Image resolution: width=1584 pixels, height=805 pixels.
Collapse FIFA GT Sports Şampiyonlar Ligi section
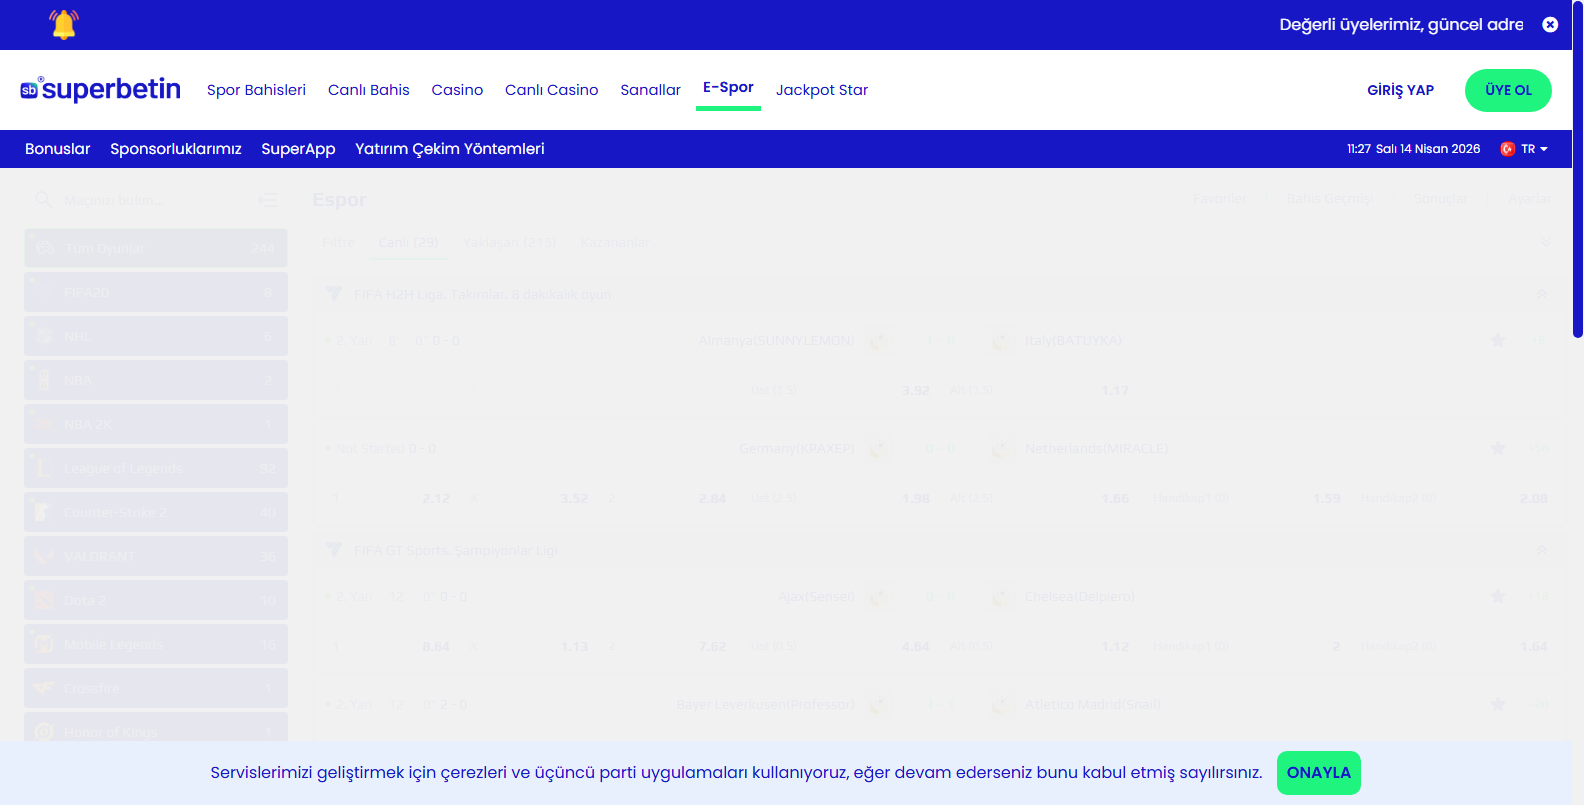point(1542,550)
